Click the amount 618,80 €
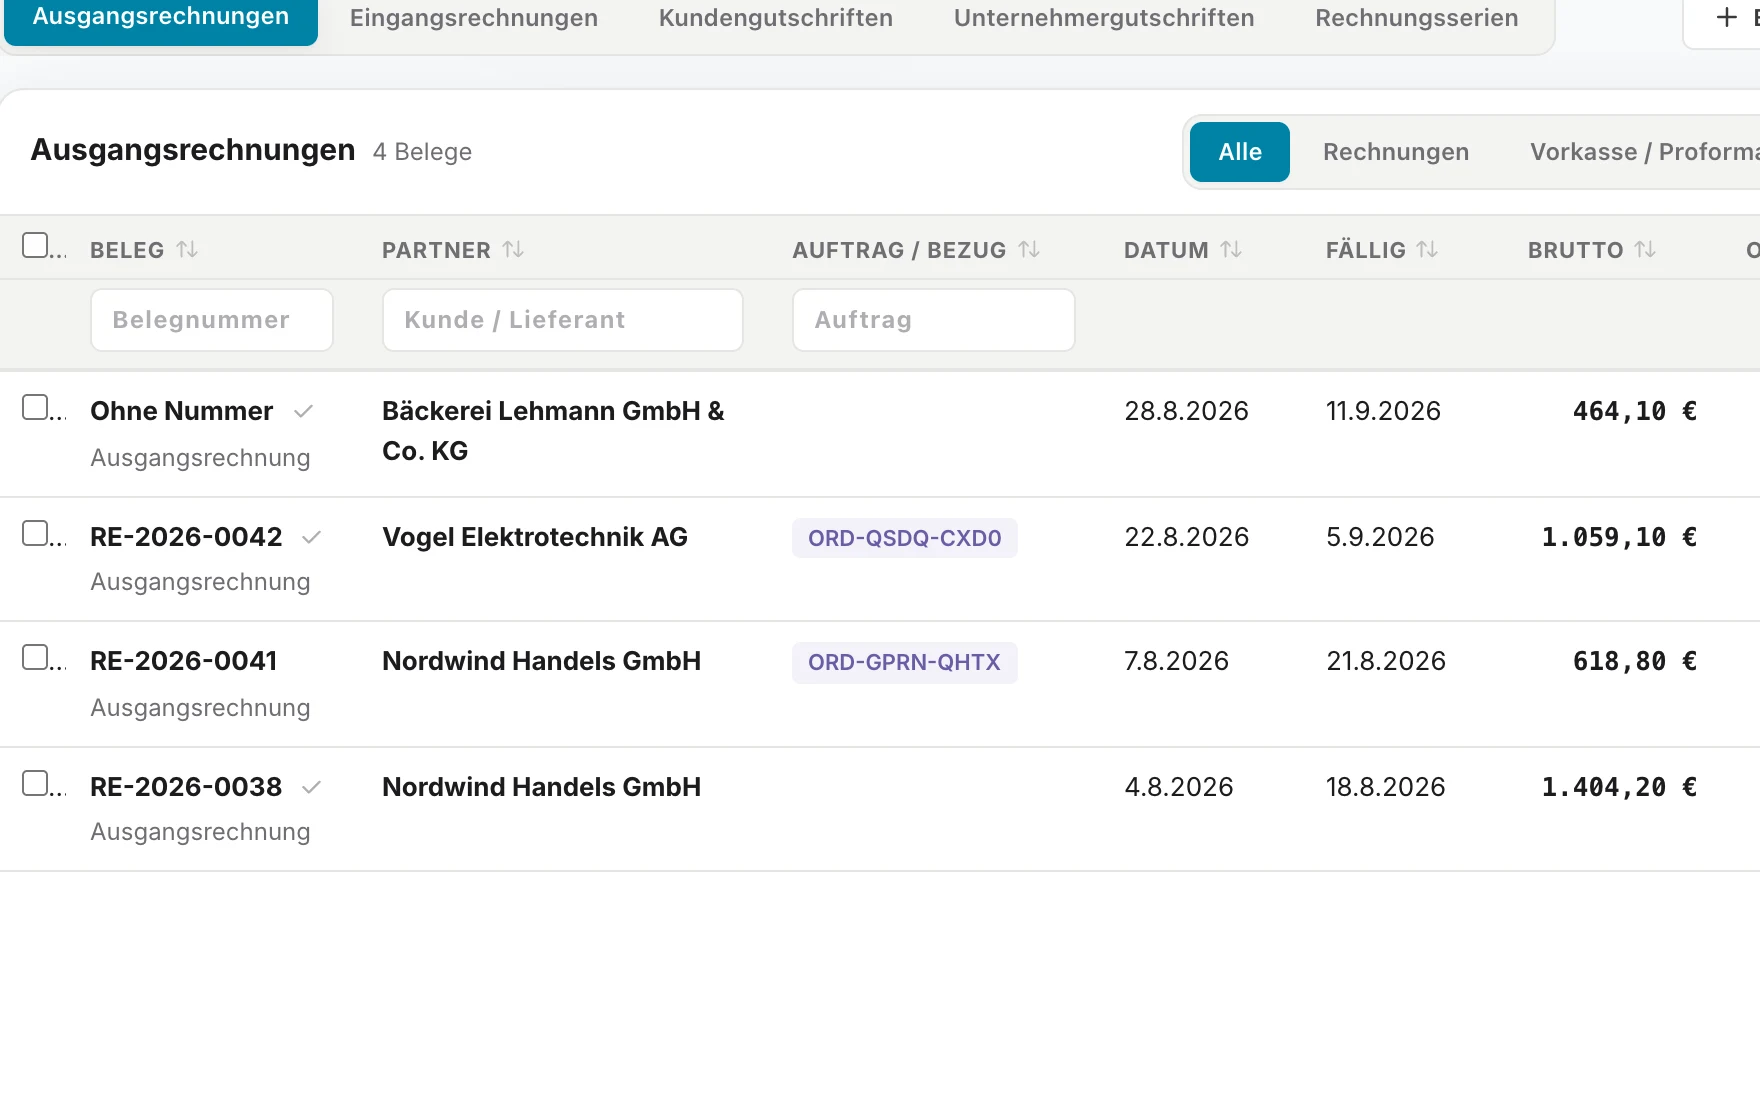Screen dimensions: 1760x1100 click(x=1635, y=661)
